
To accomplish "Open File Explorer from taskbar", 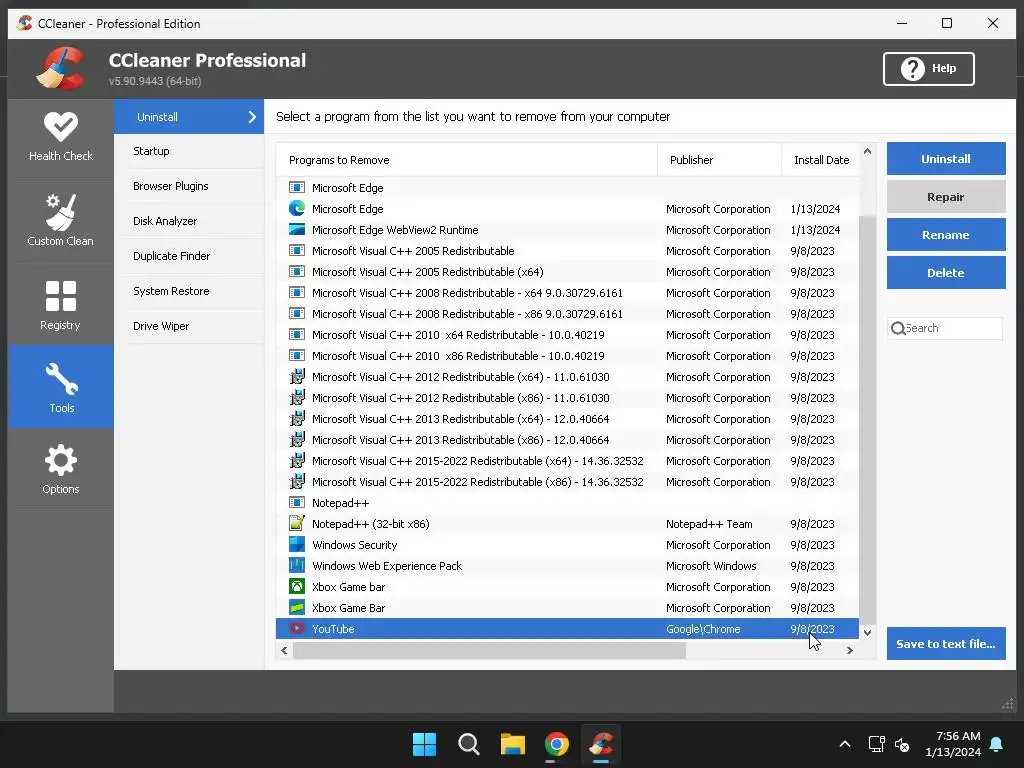I will coord(513,744).
